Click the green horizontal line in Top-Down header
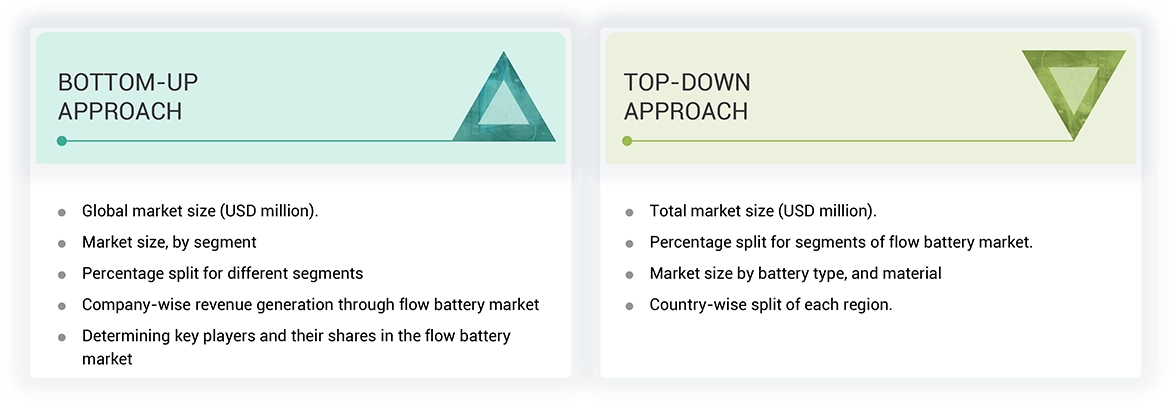1170x404 pixels. click(x=850, y=141)
